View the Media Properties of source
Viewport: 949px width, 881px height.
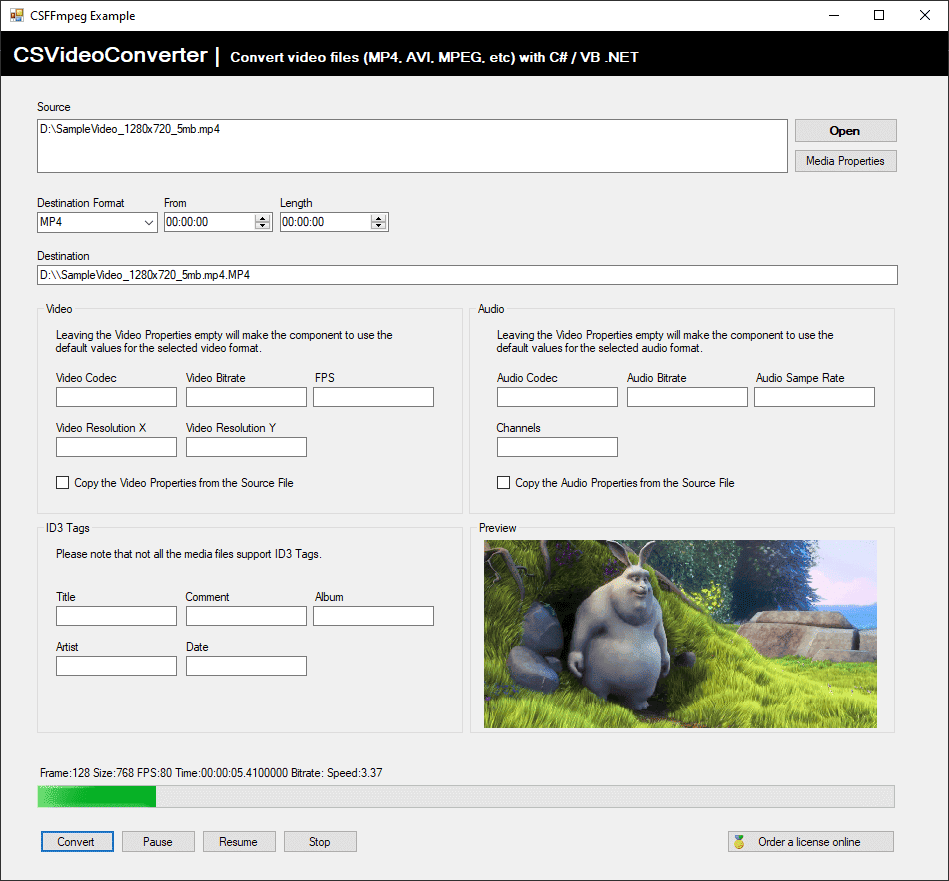(x=845, y=160)
